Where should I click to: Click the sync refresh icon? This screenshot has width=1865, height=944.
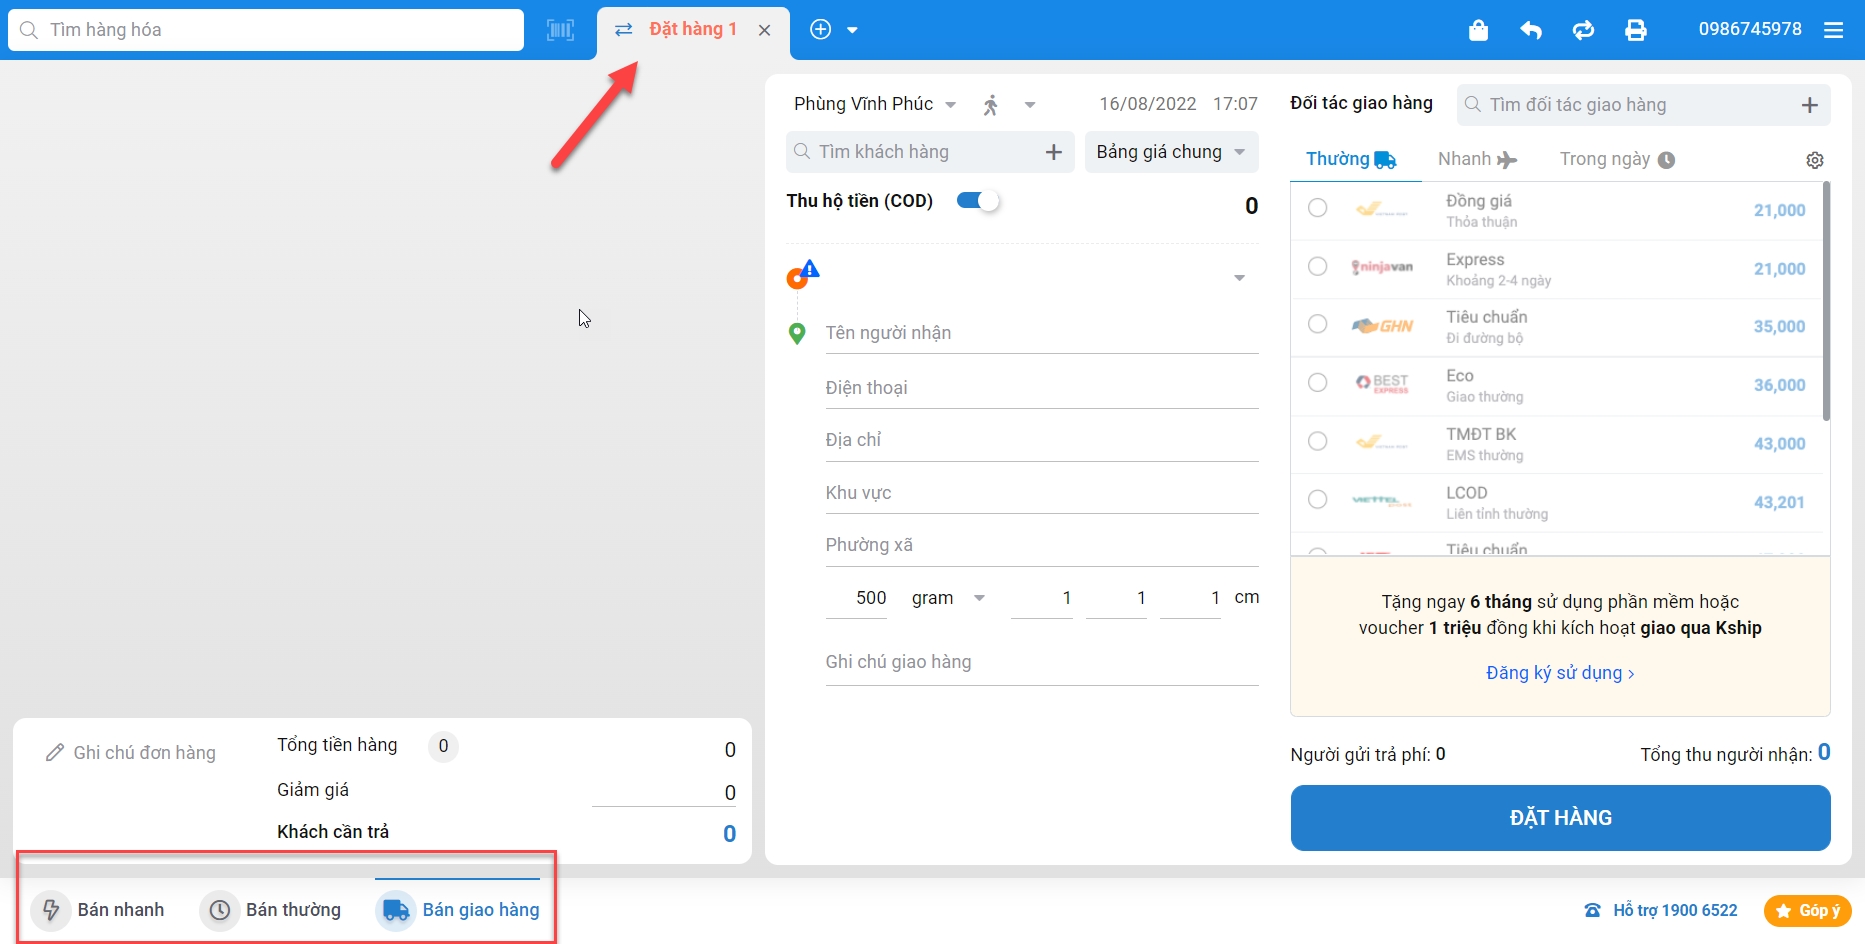[x=1583, y=30]
